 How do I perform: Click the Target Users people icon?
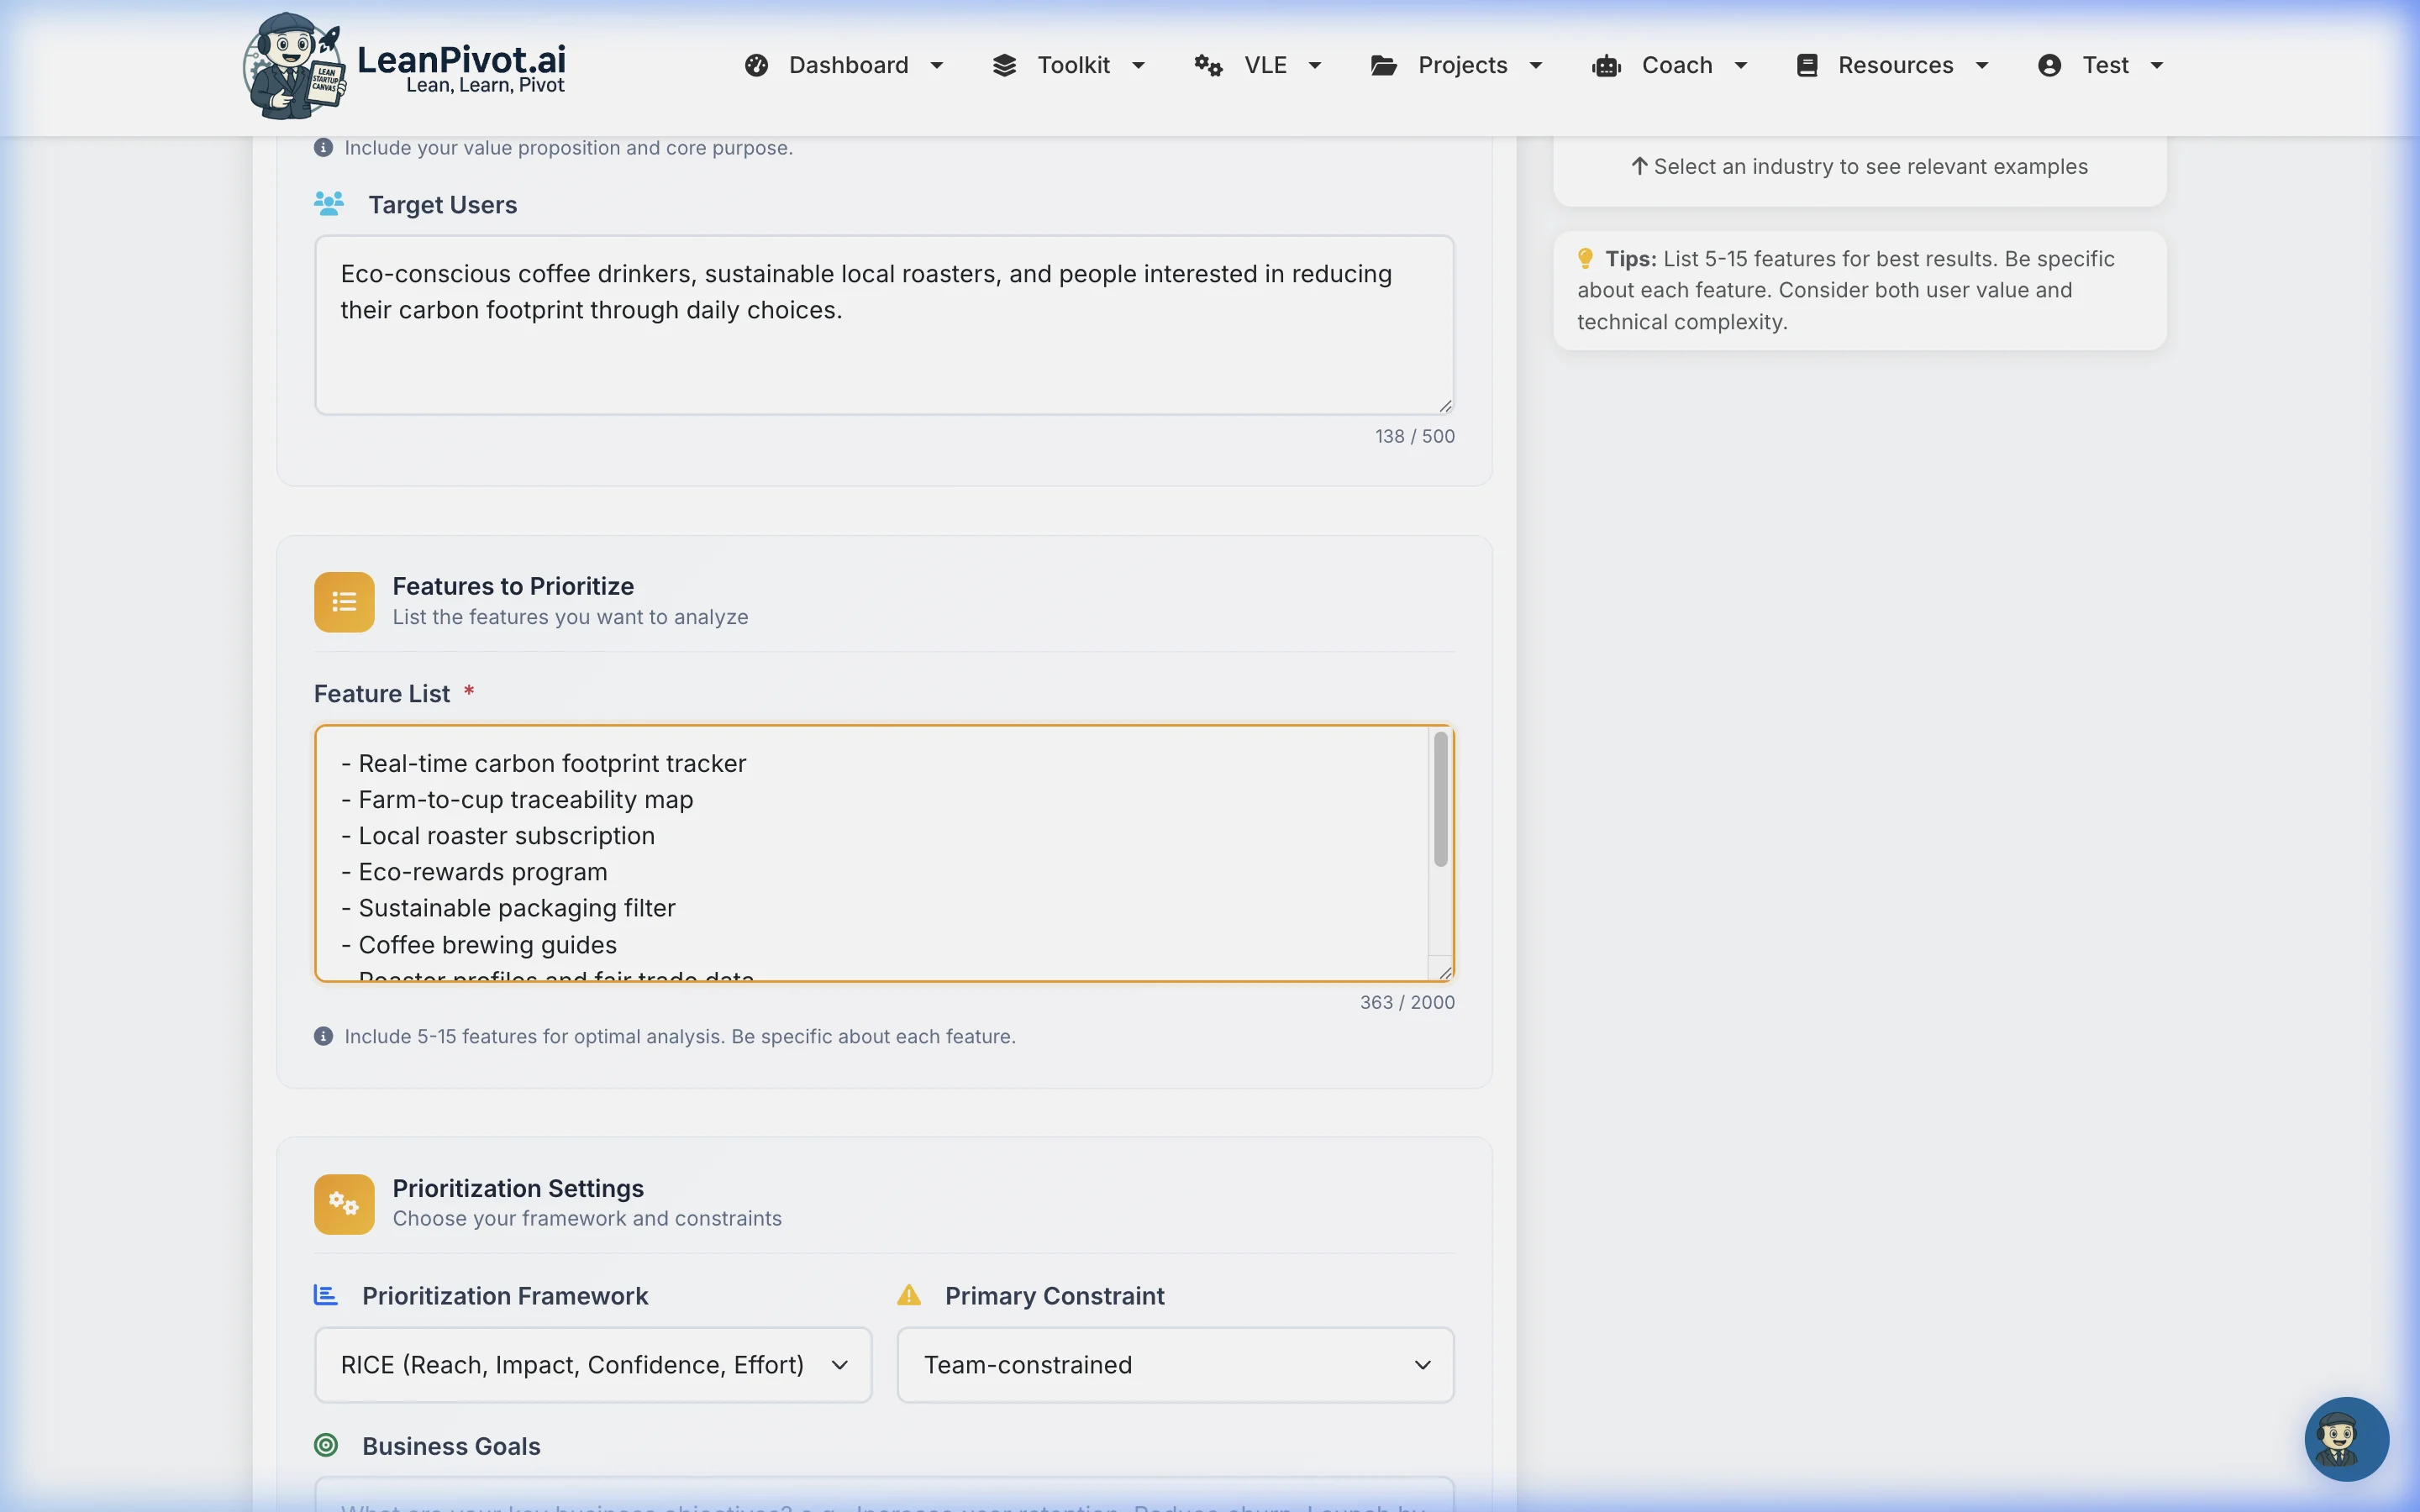(329, 203)
